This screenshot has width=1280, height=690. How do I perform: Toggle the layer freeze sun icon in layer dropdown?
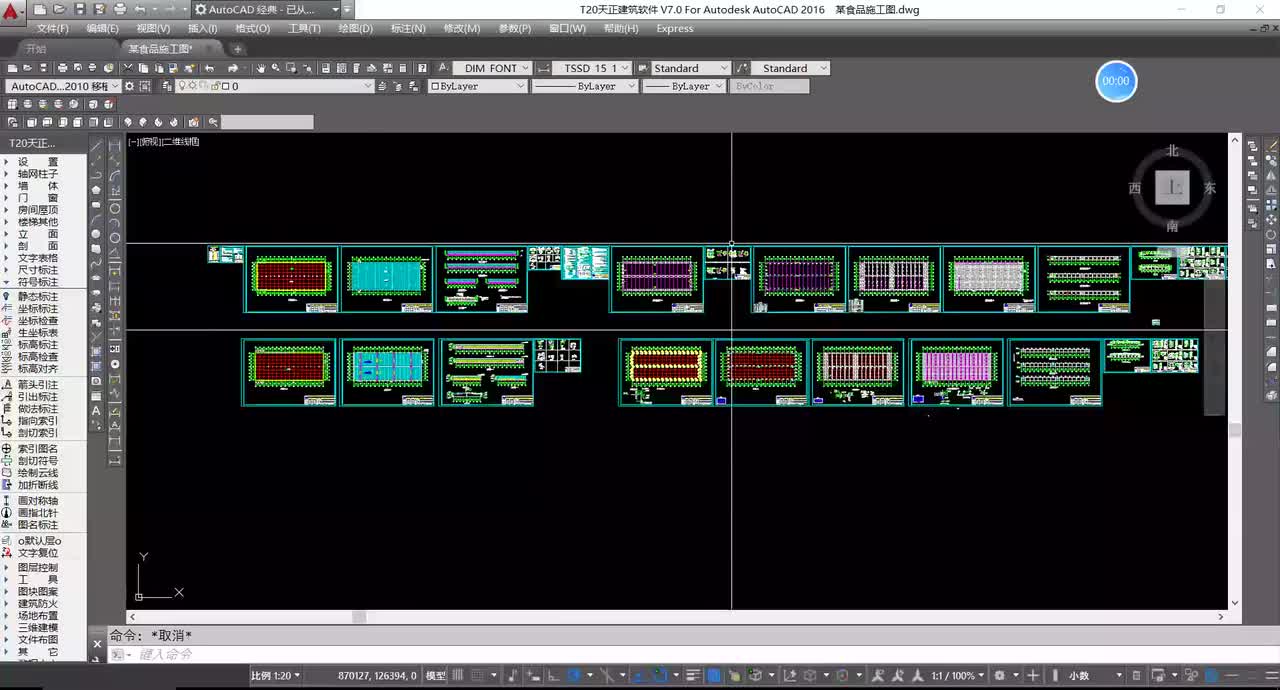click(x=193, y=86)
